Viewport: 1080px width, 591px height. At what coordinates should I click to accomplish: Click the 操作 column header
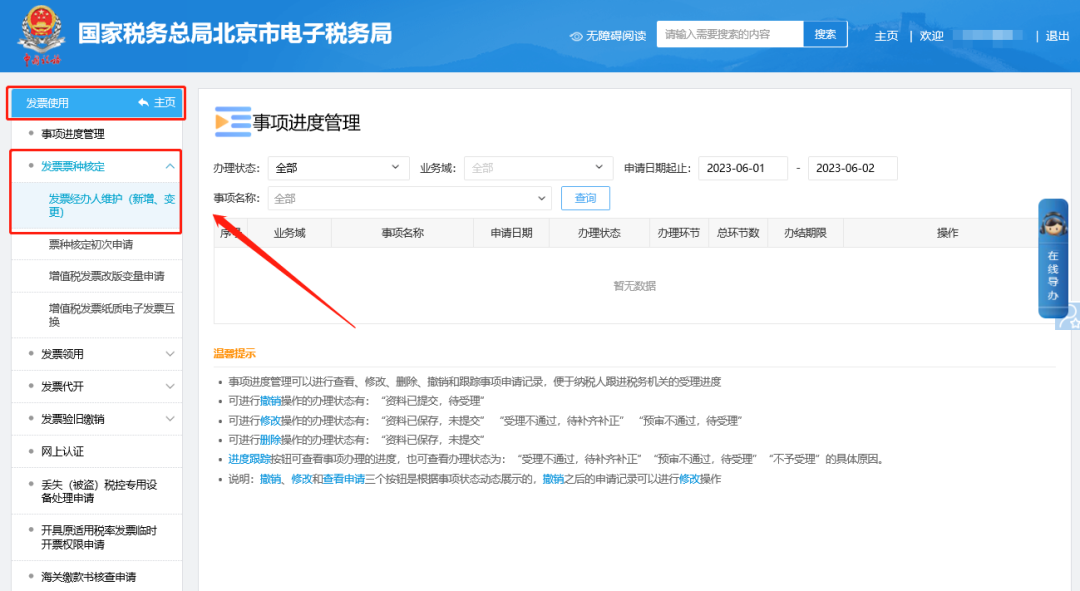(948, 233)
